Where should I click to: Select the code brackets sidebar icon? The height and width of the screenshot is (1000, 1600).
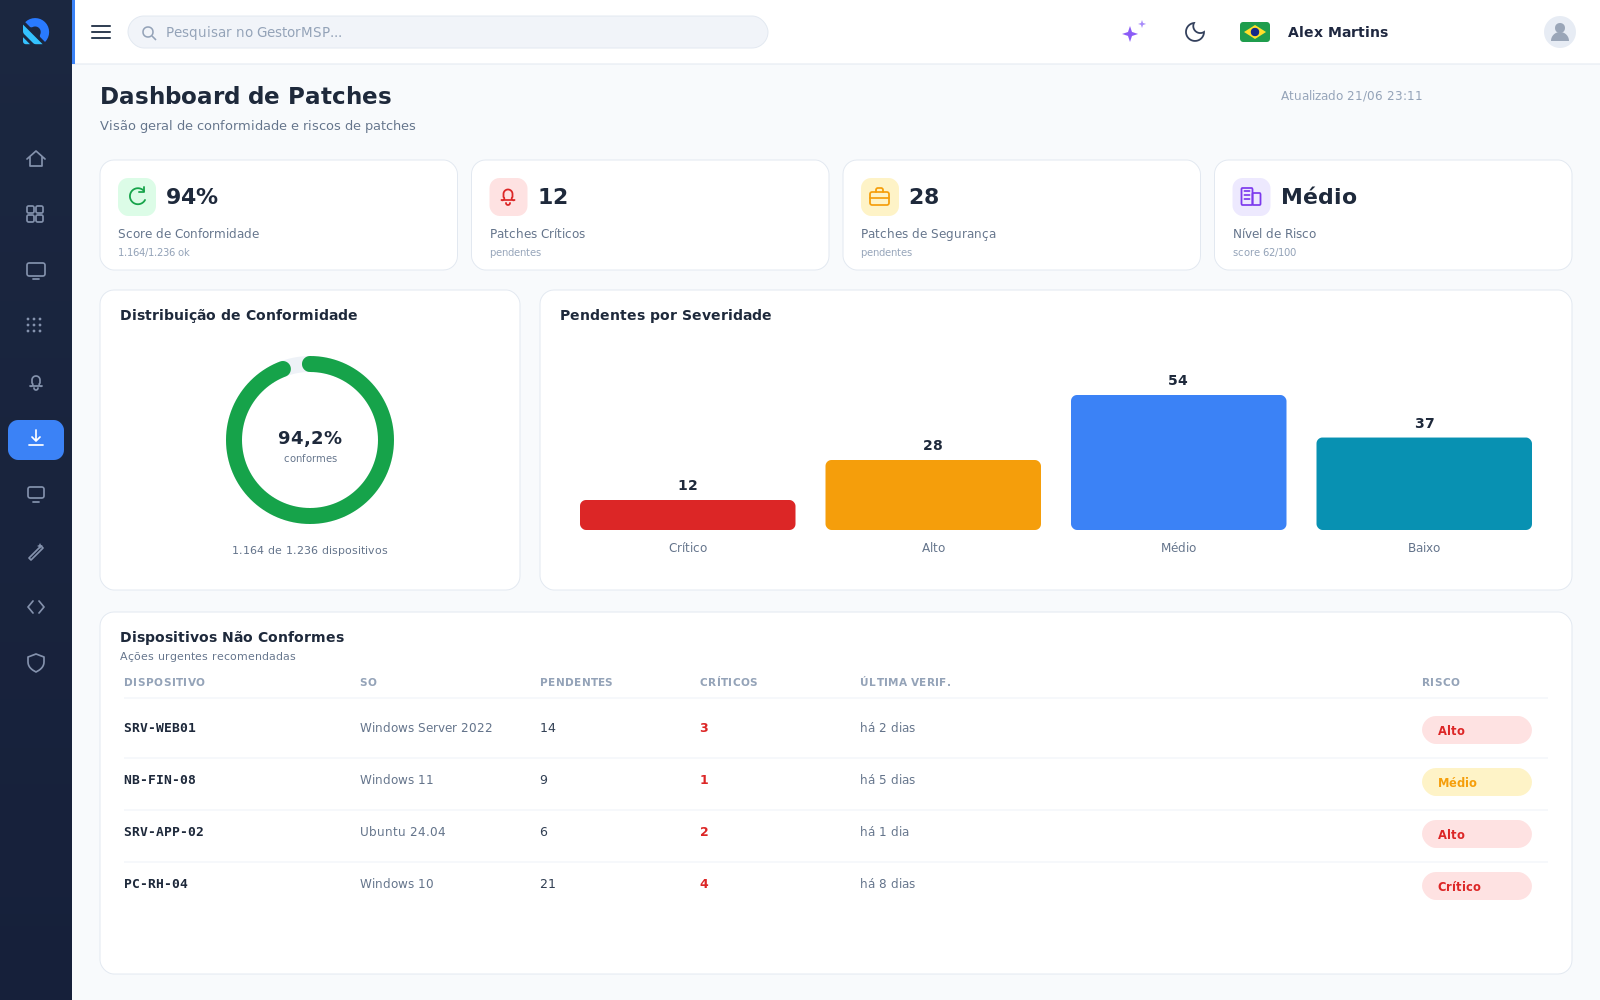pos(36,607)
